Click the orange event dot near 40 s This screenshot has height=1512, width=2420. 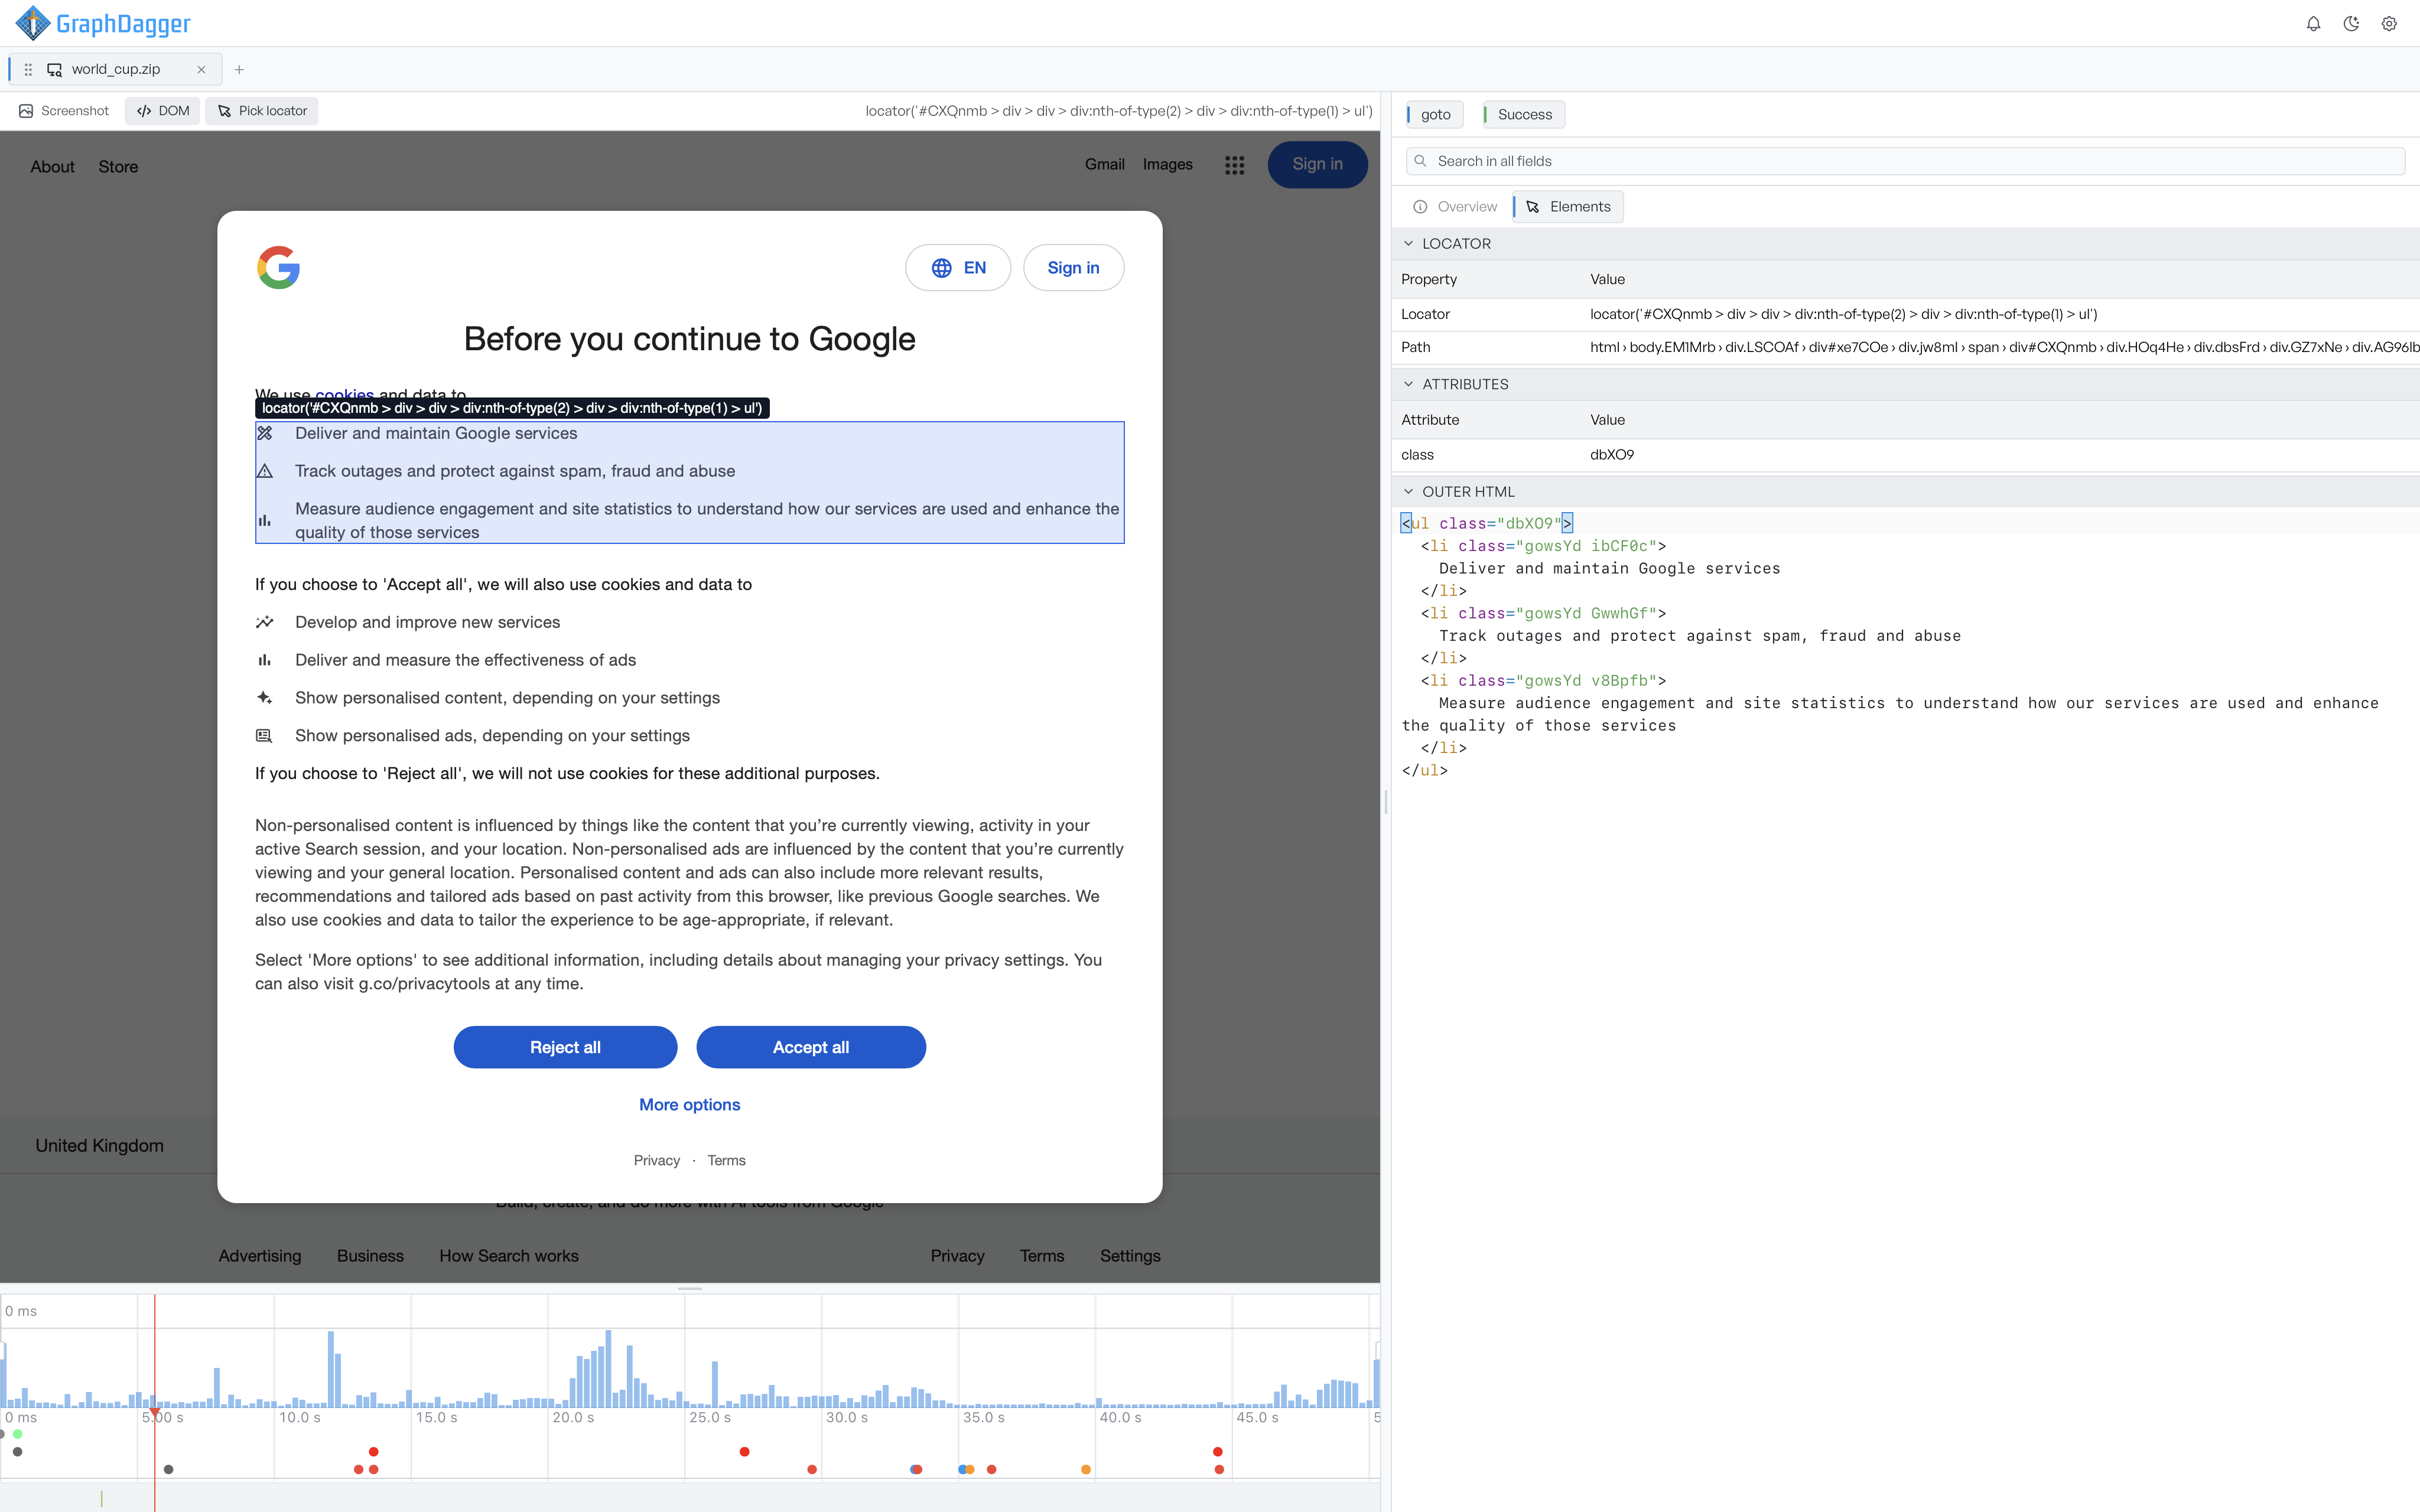[x=1086, y=1469]
